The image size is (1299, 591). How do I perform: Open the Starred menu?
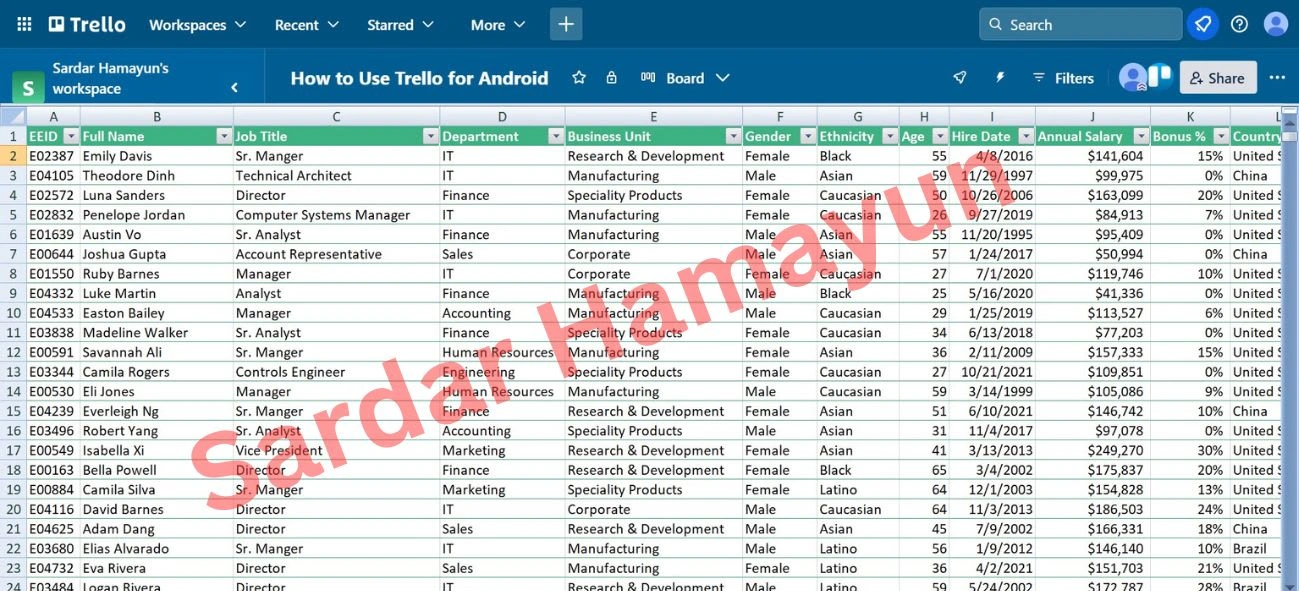click(x=400, y=25)
